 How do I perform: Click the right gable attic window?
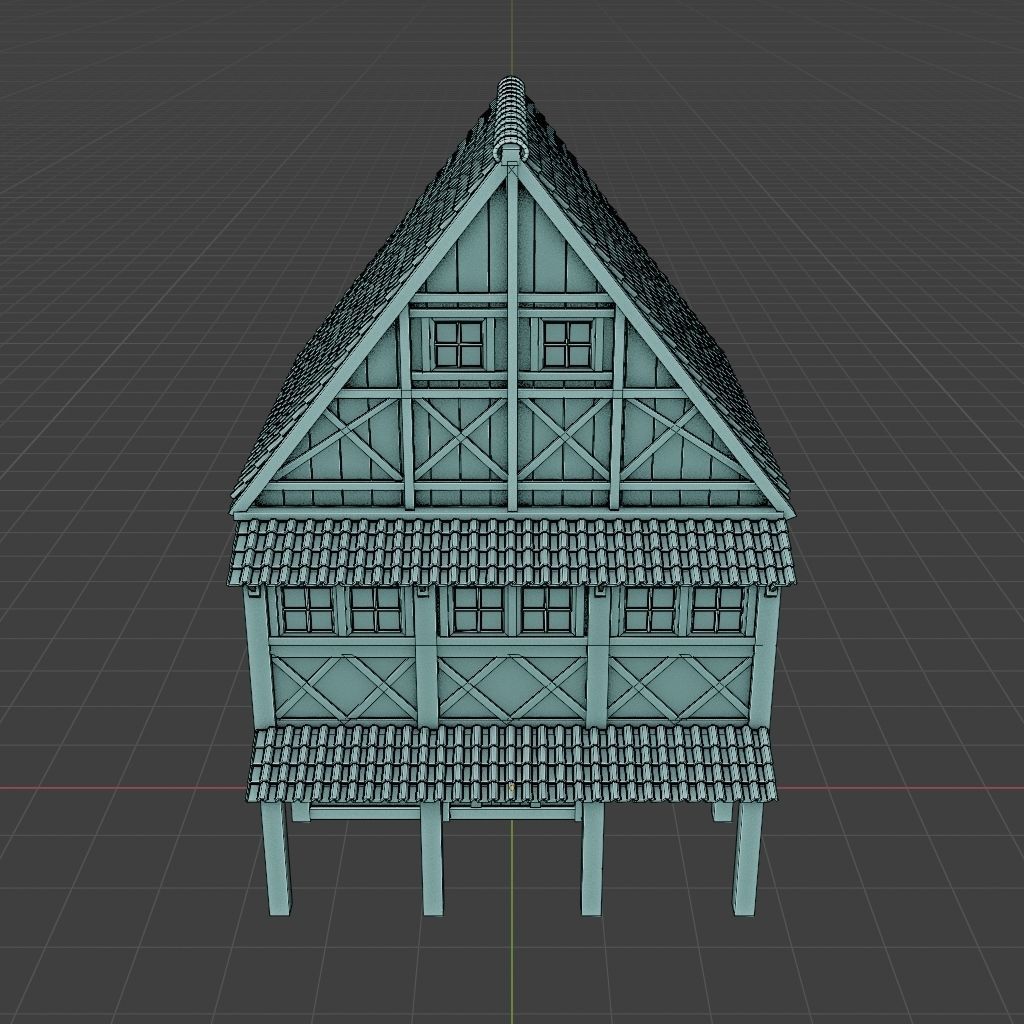[567, 344]
